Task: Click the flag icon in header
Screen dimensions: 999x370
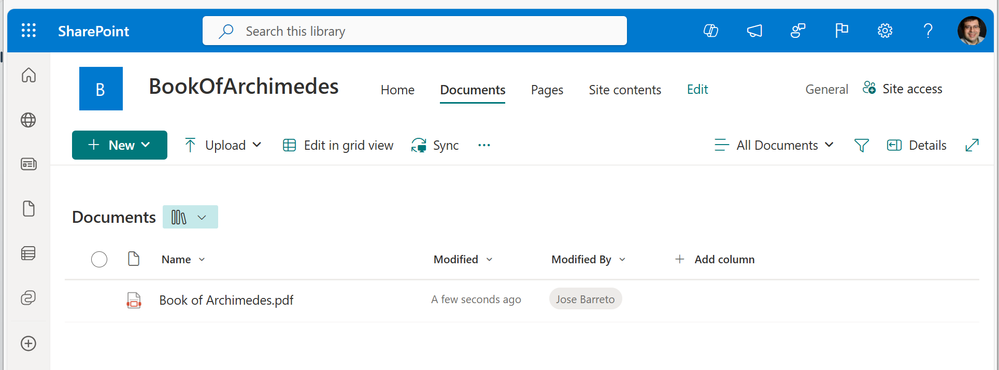Action: [842, 31]
